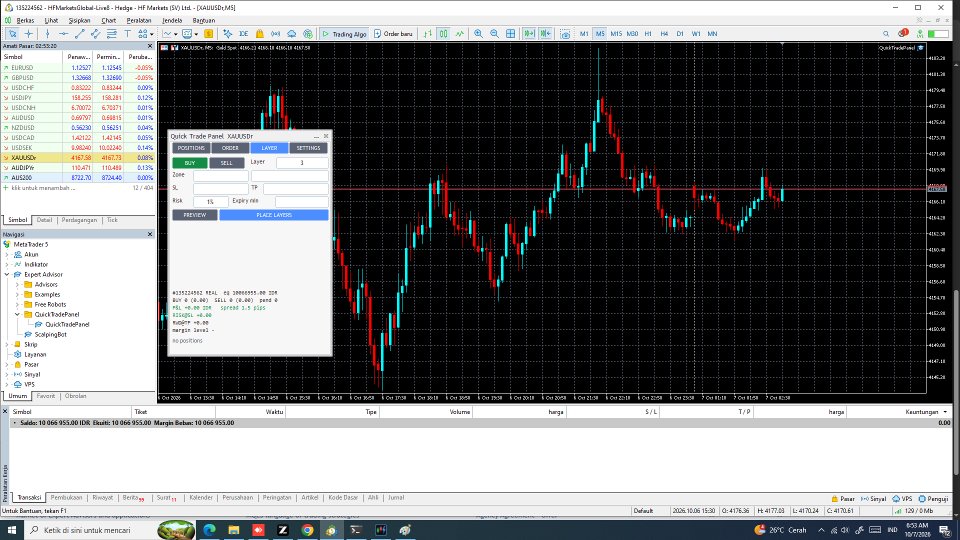960x540 pixels.
Task: Toggle the Trading Algo button
Action: point(344,34)
